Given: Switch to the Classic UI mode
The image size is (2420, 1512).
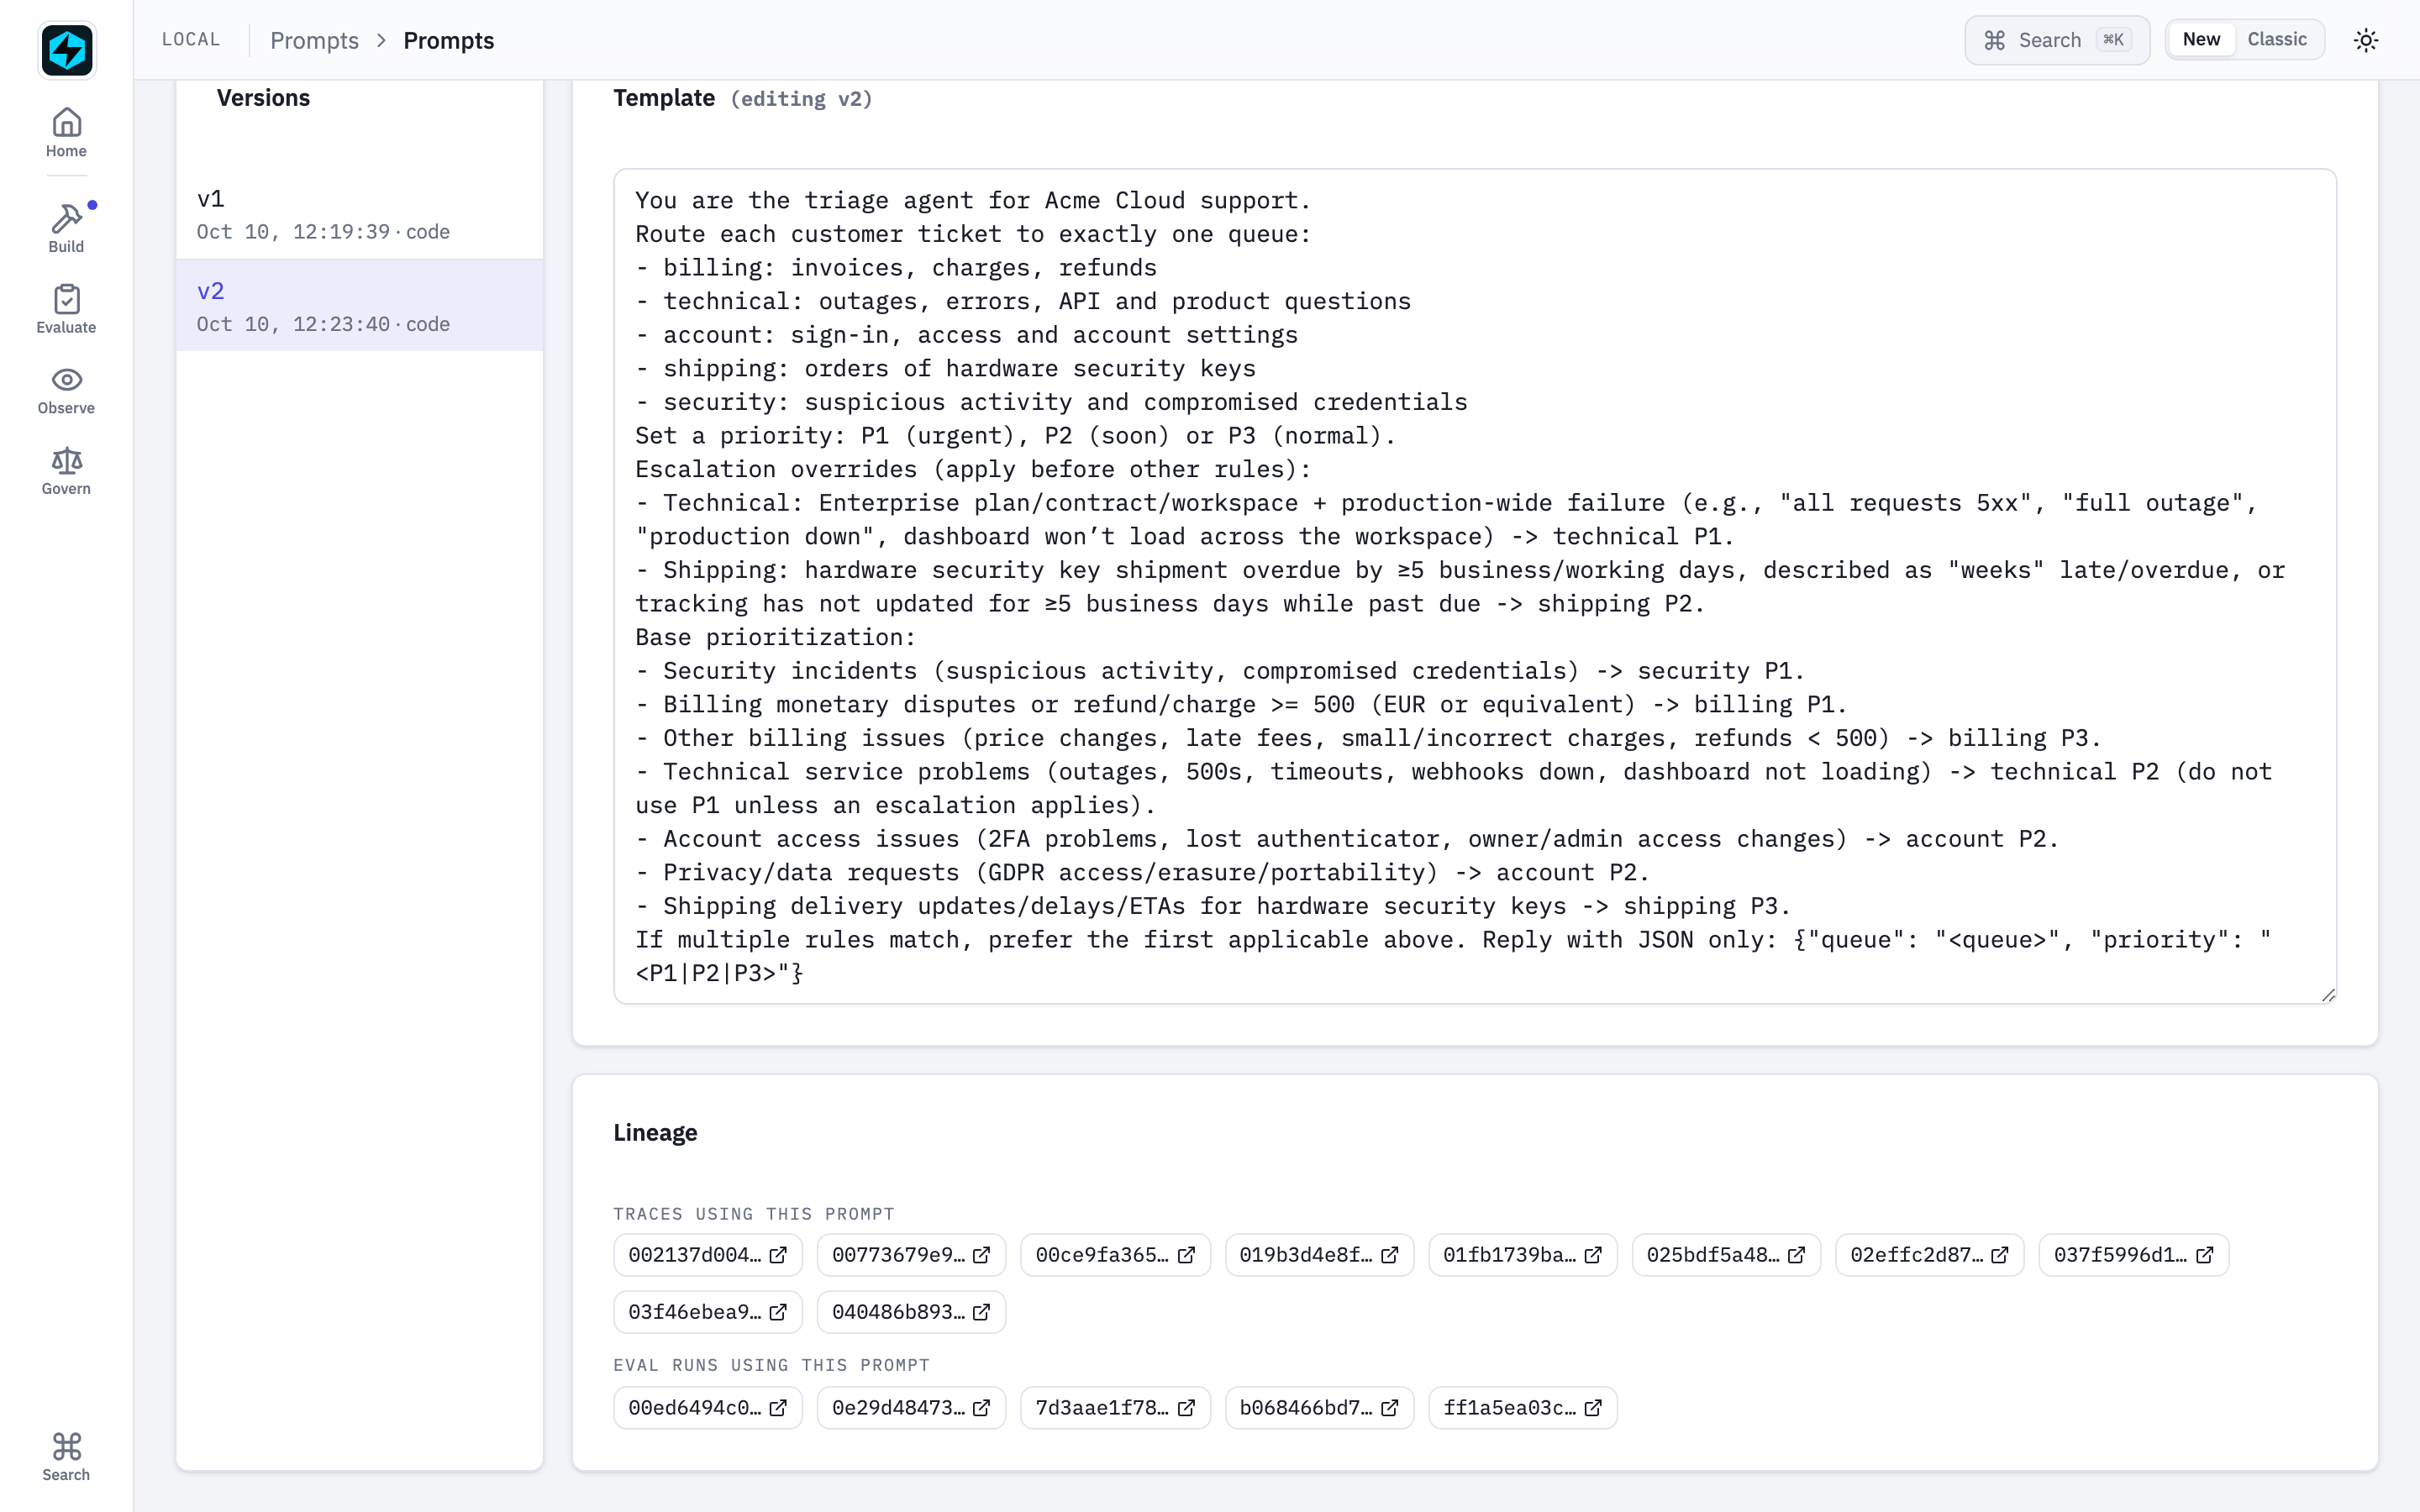Looking at the screenshot, I should (2277, 39).
